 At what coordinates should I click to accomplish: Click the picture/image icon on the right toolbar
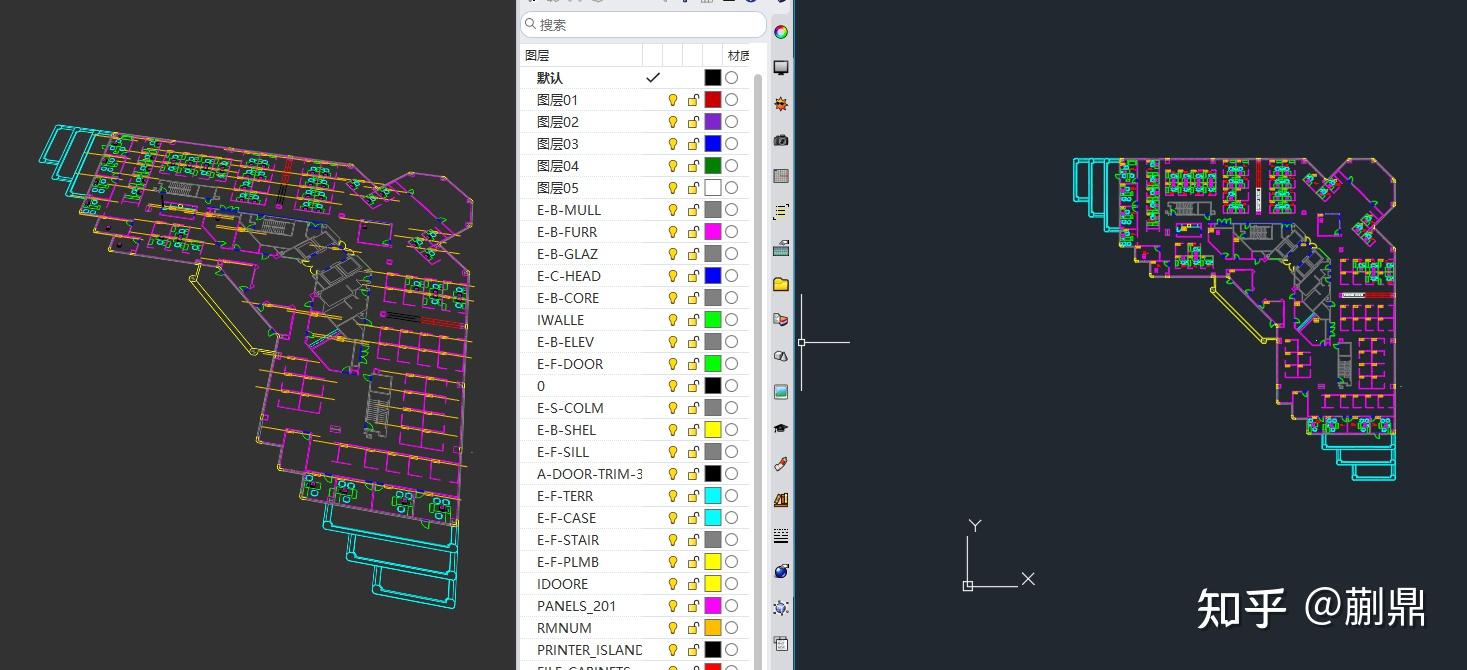tap(780, 391)
